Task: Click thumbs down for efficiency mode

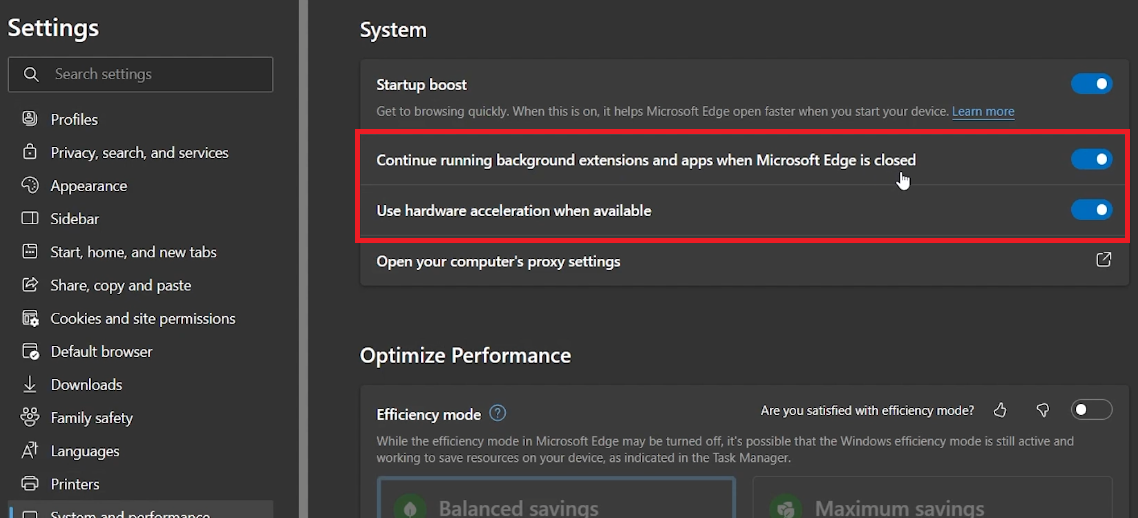Action: (x=1043, y=410)
